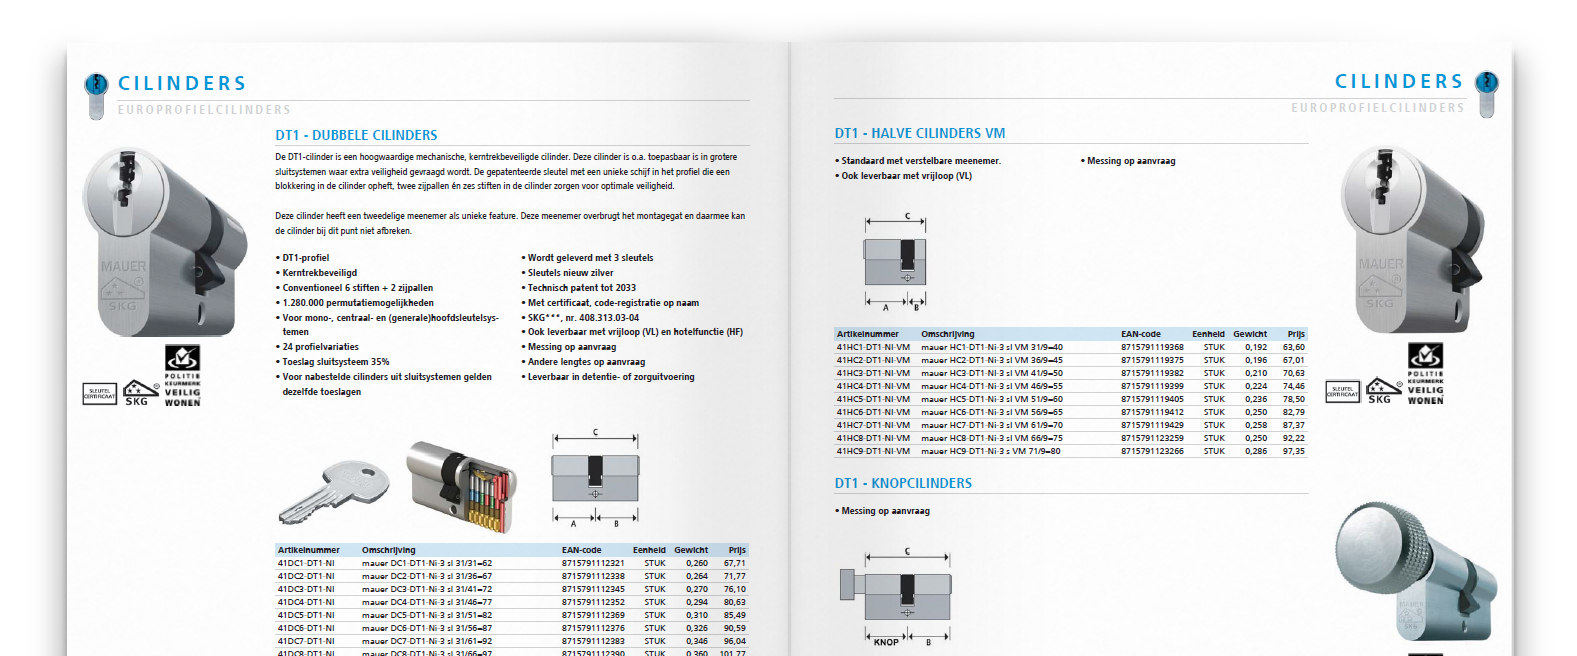Viewport: 1577px width, 656px height.
Task: Select the KNOP dimension diagram
Action: tap(896, 598)
